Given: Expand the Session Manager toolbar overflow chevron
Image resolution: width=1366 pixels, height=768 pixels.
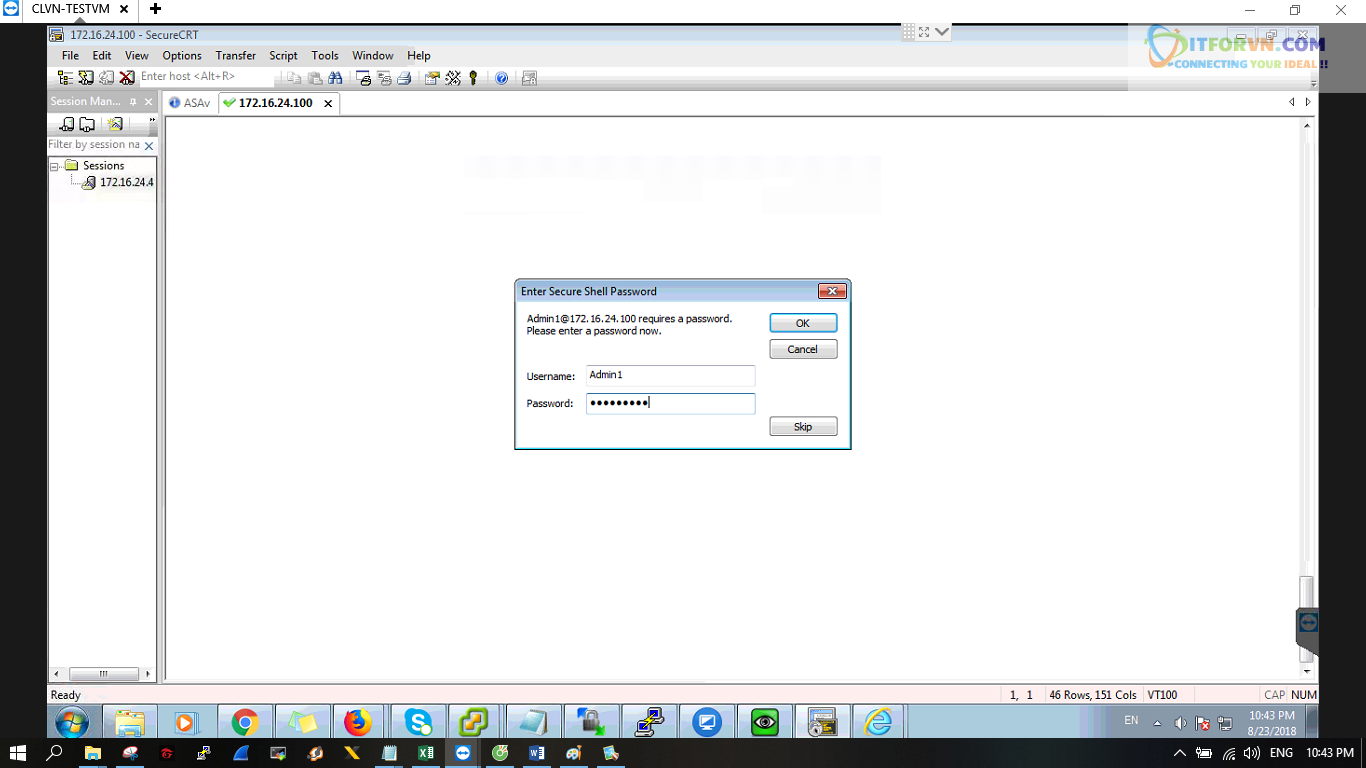Looking at the screenshot, I should pyautogui.click(x=152, y=121).
